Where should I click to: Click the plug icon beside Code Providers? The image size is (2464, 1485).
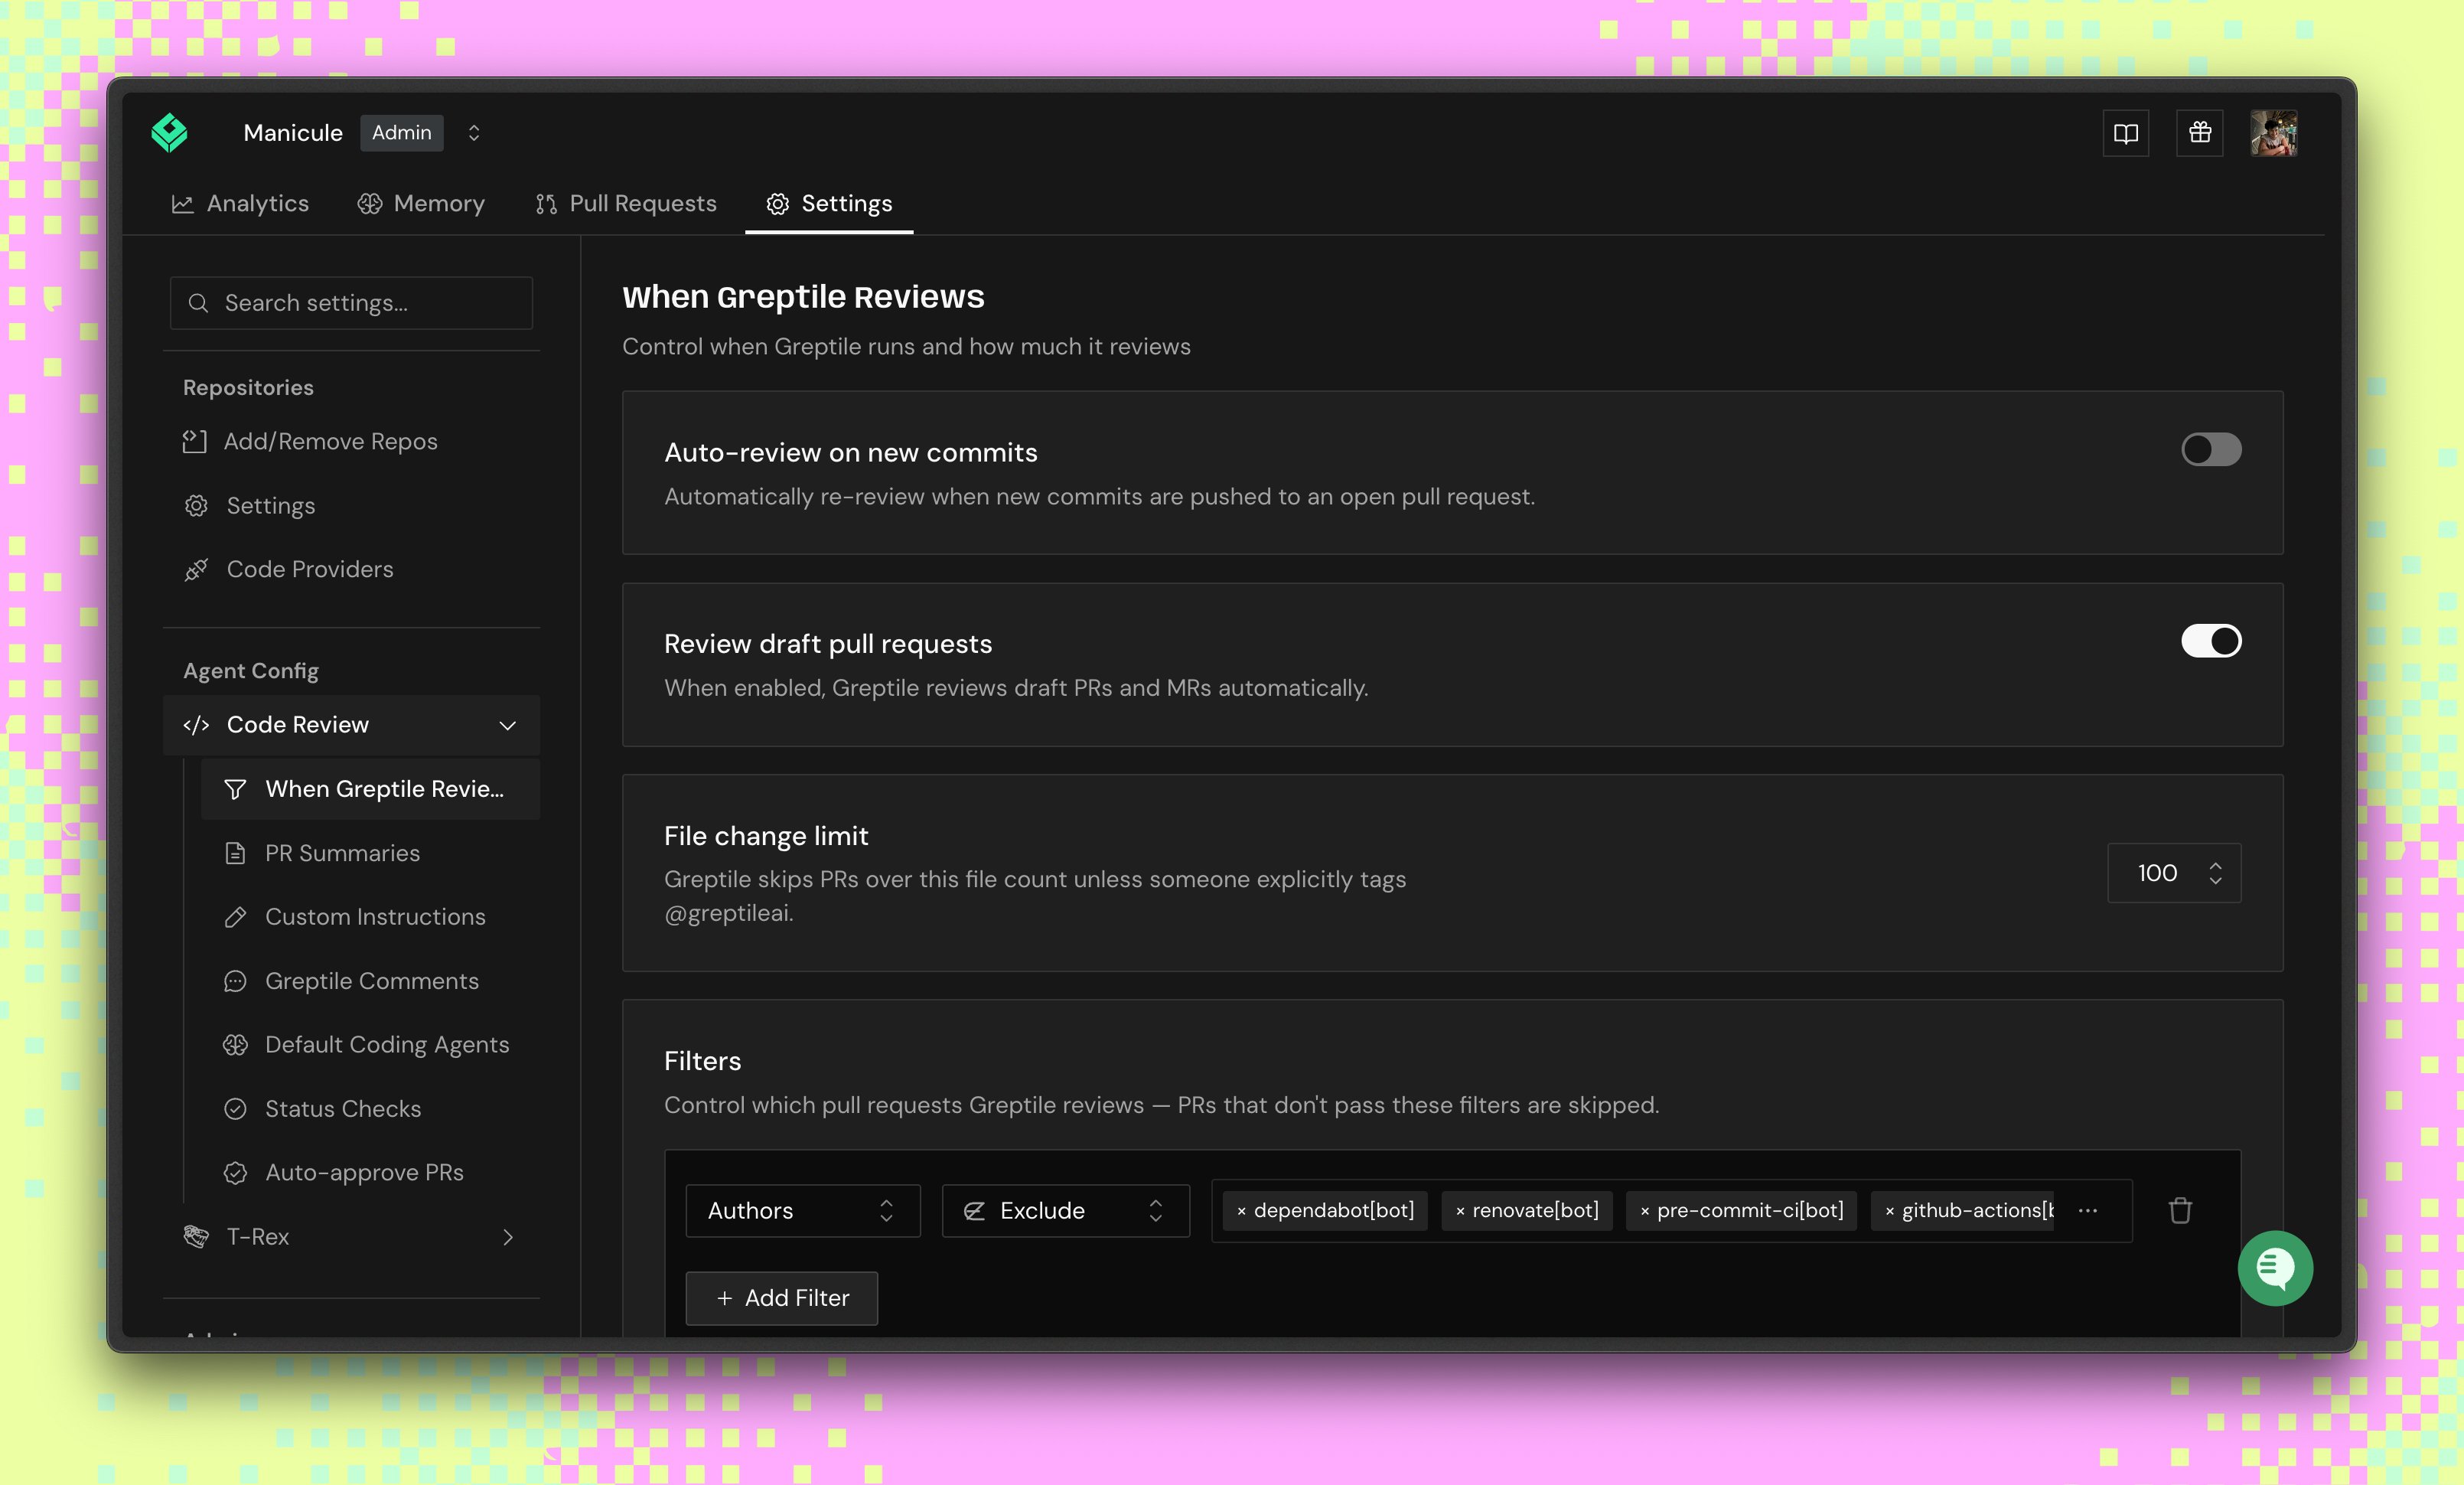point(196,569)
